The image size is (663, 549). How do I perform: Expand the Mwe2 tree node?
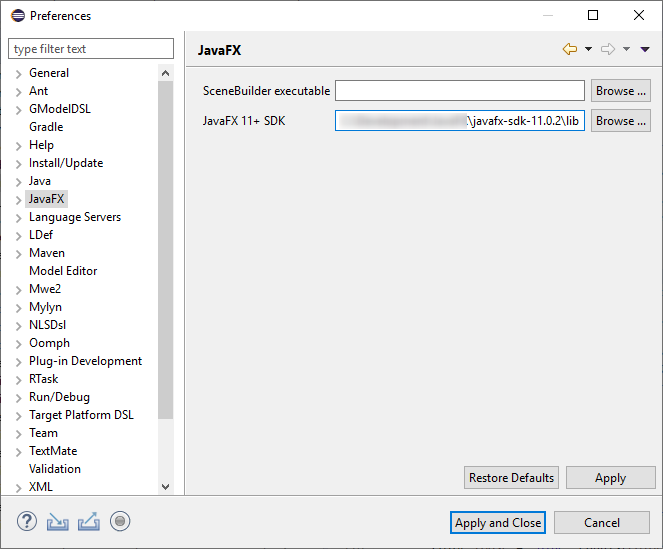click(x=18, y=290)
